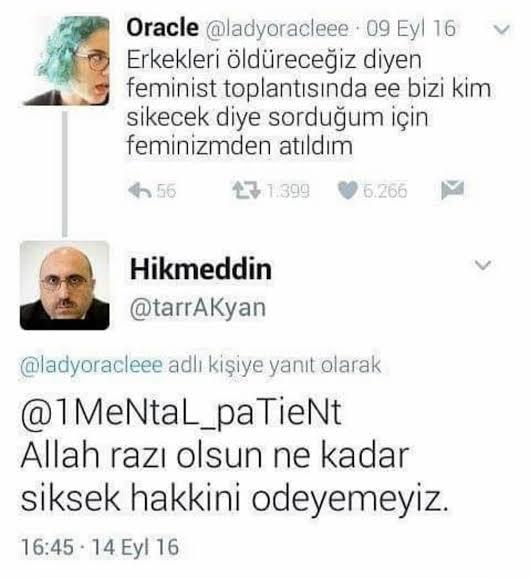Image resolution: width=531 pixels, height=578 pixels.
Task: Open the @tarrAKyan handle
Action: 198,308
